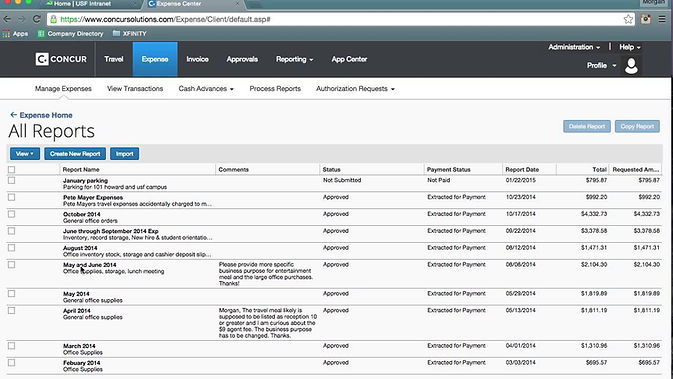Click the Copy Report button
The image size is (673, 379).
click(x=637, y=126)
